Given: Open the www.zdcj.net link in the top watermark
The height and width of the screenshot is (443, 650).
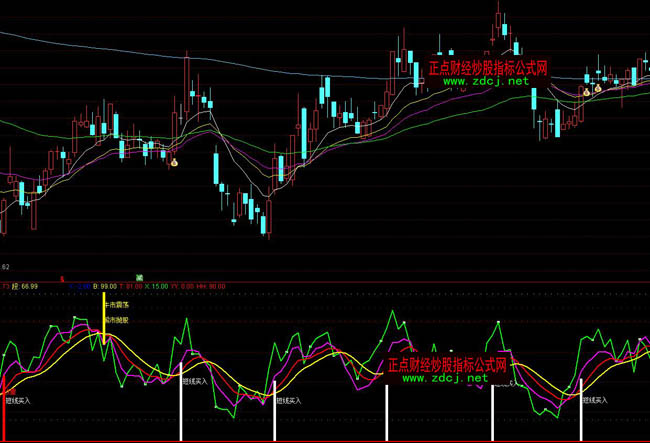Looking at the screenshot, I should (485, 81).
